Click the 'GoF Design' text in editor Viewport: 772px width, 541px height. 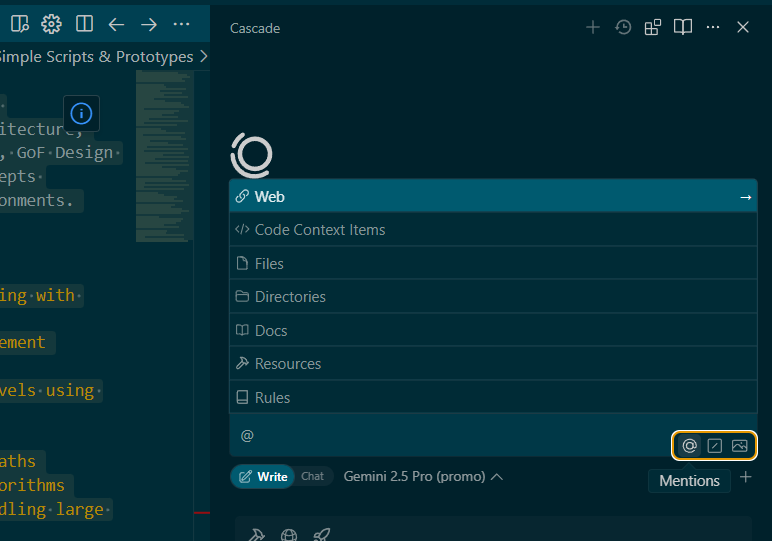click(64, 153)
